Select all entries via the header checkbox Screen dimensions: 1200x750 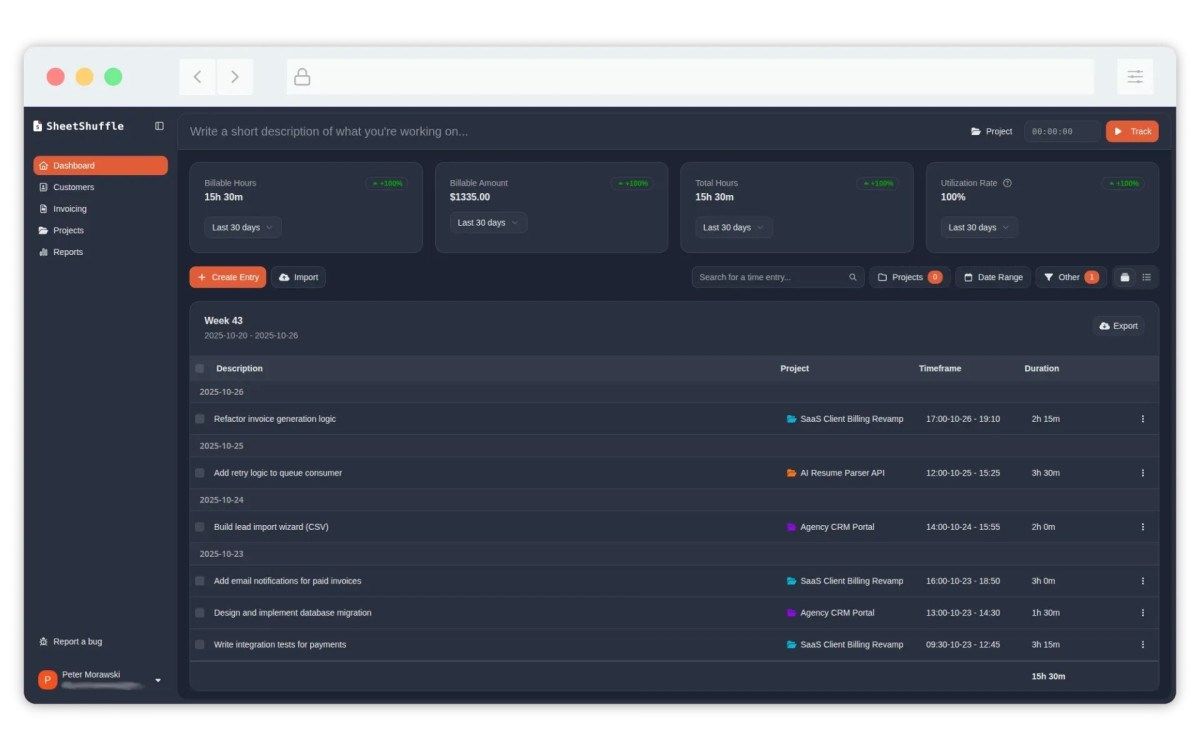coord(199,368)
